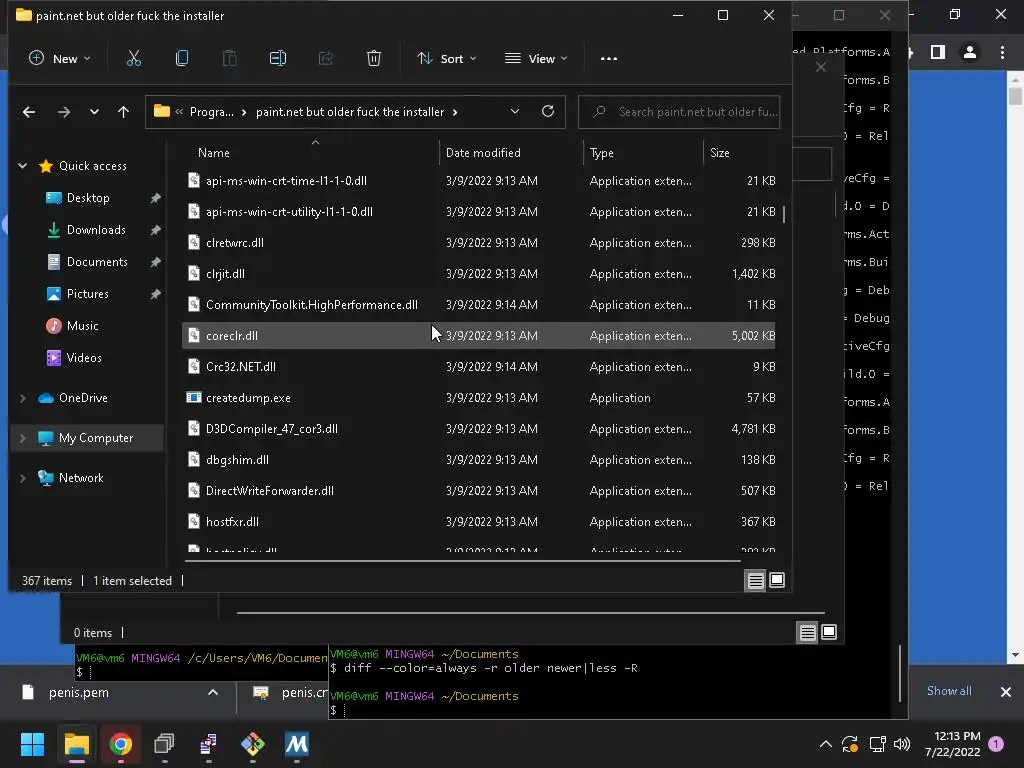Select Videos in the sidebar
Viewport: 1024px width, 768px height.
pyautogui.click(x=84, y=358)
